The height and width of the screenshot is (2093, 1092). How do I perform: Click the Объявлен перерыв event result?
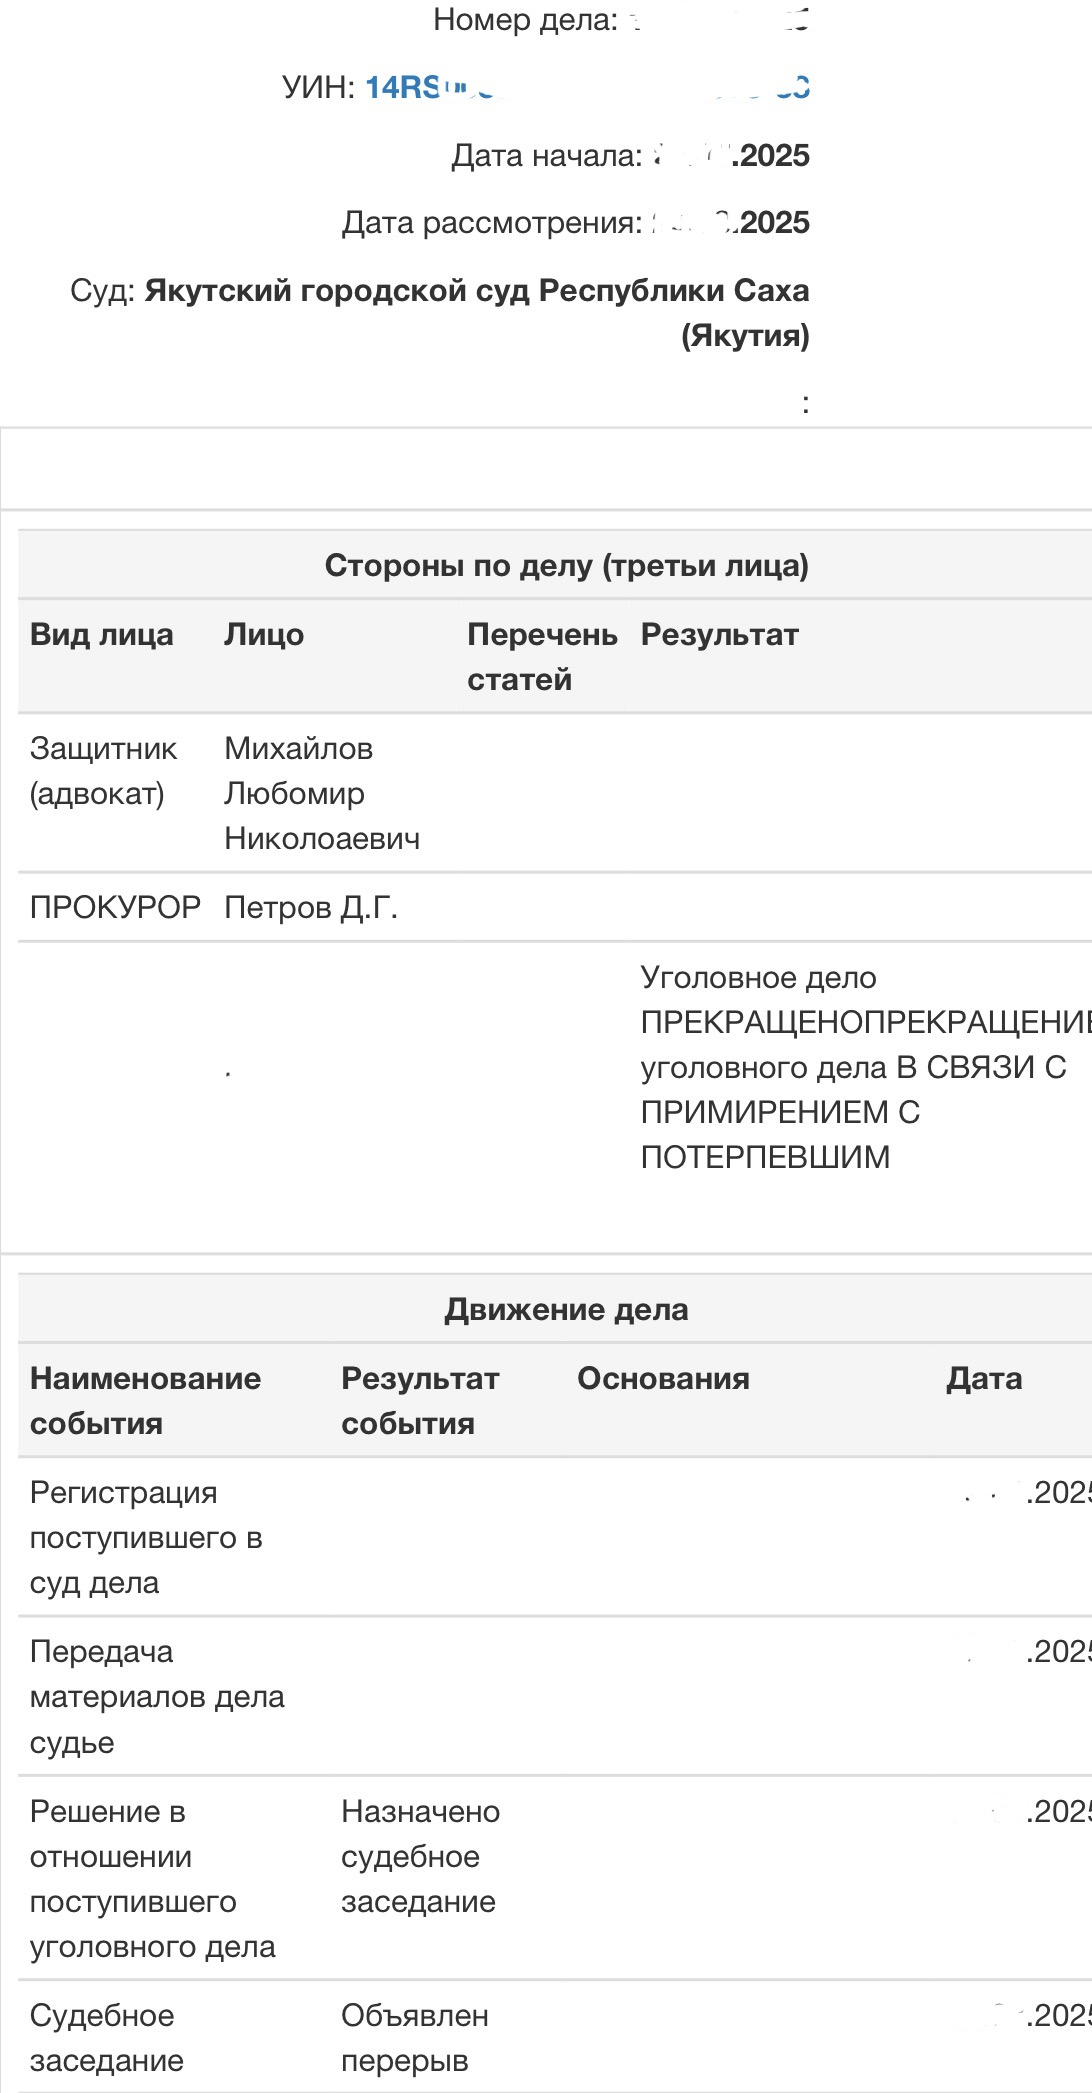(x=414, y=2038)
